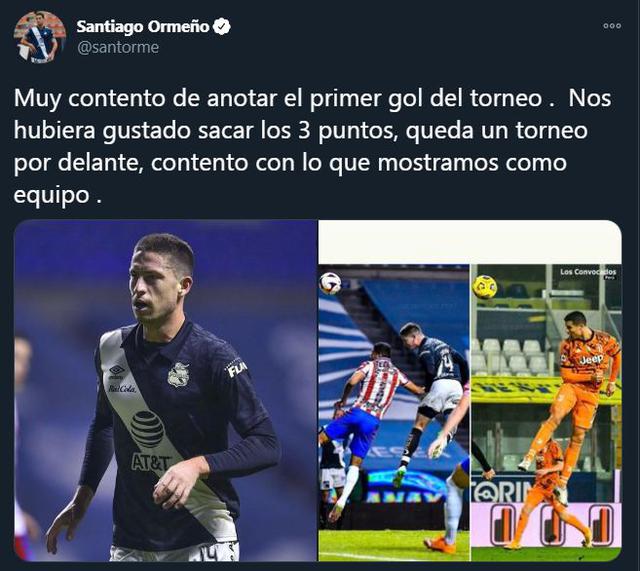Click the yellow ball in the right photo
The height and width of the screenshot is (571, 640).
point(484,287)
